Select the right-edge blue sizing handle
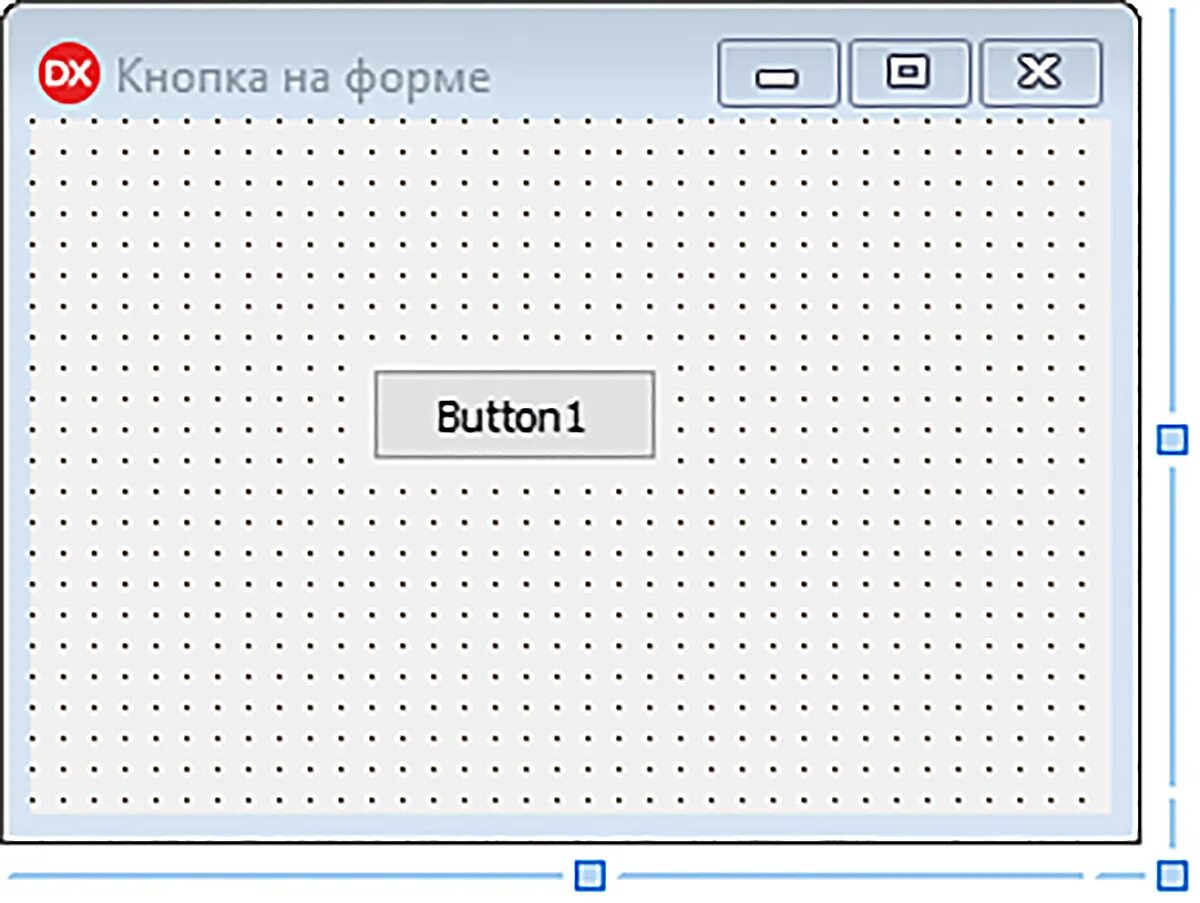 1171,439
